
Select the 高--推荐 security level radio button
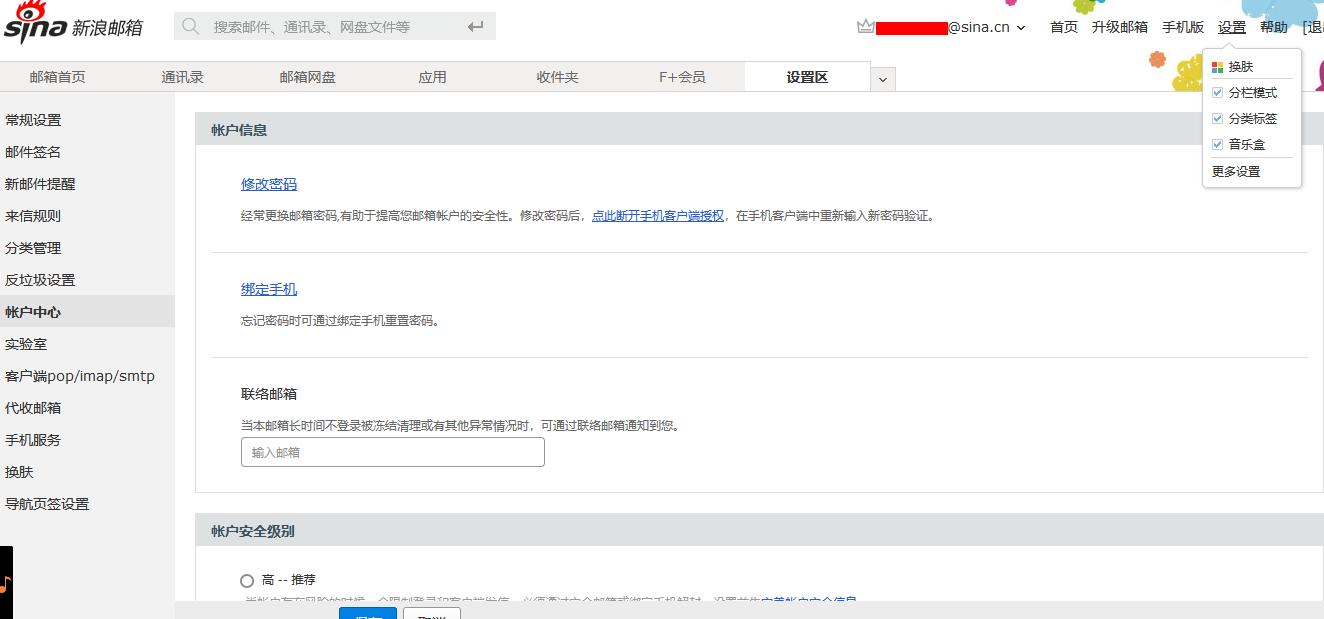pos(246,580)
